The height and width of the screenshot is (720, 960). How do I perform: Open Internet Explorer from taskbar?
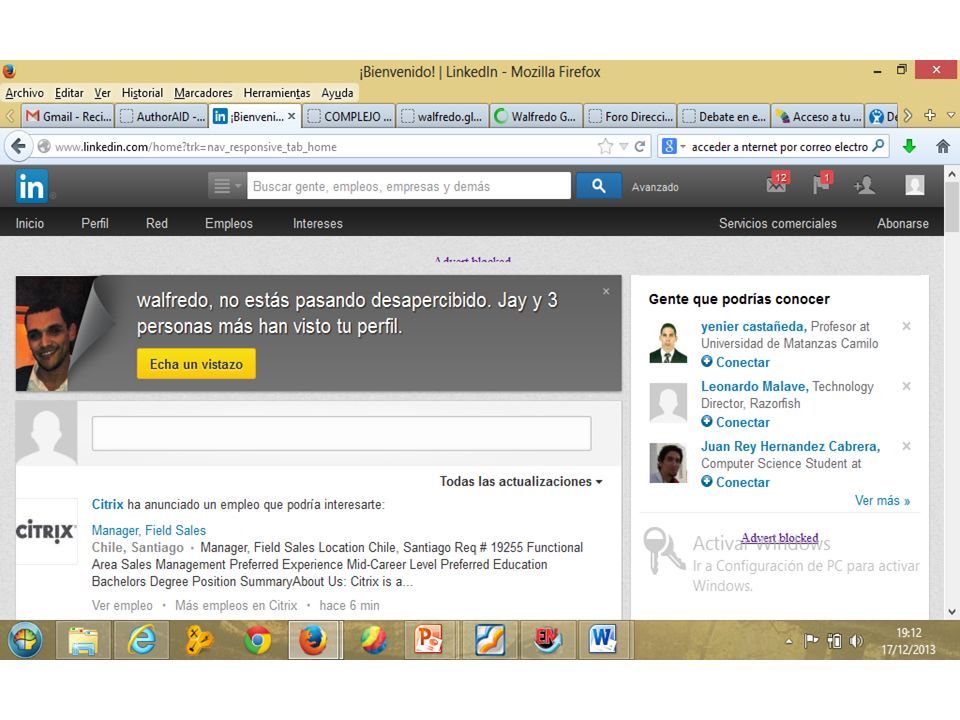pos(141,640)
